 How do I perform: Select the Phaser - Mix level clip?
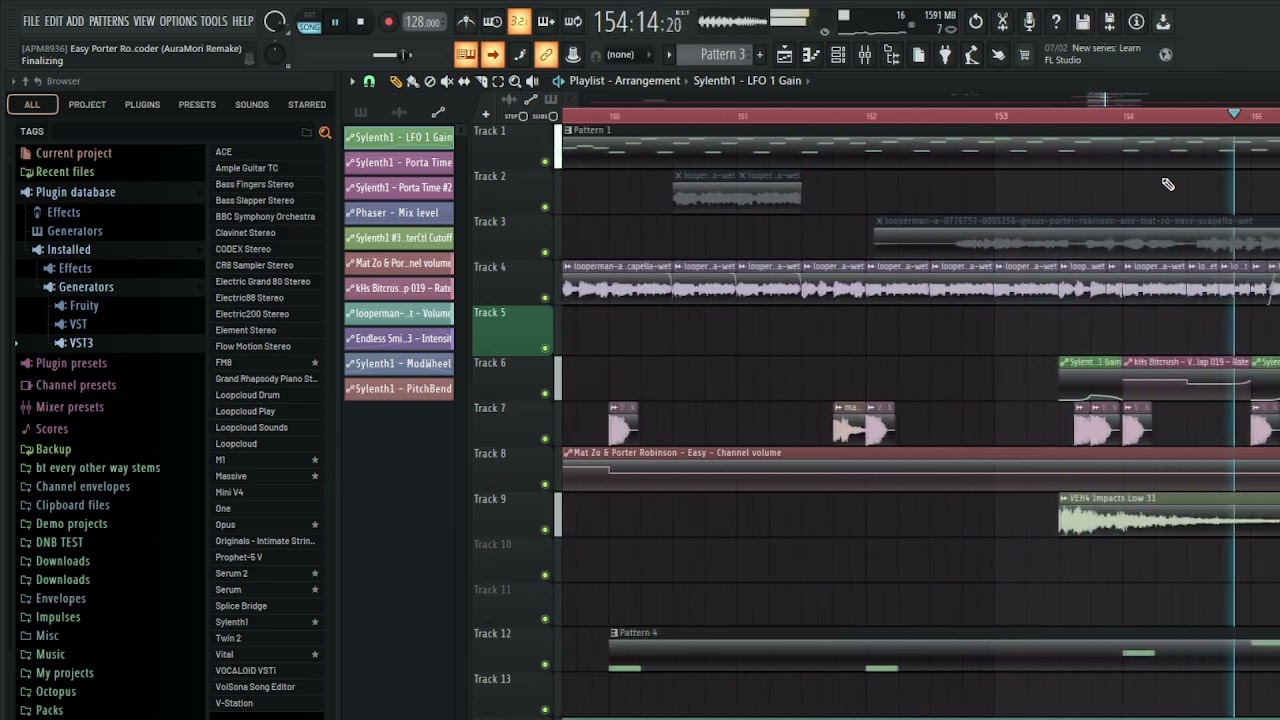(399, 213)
